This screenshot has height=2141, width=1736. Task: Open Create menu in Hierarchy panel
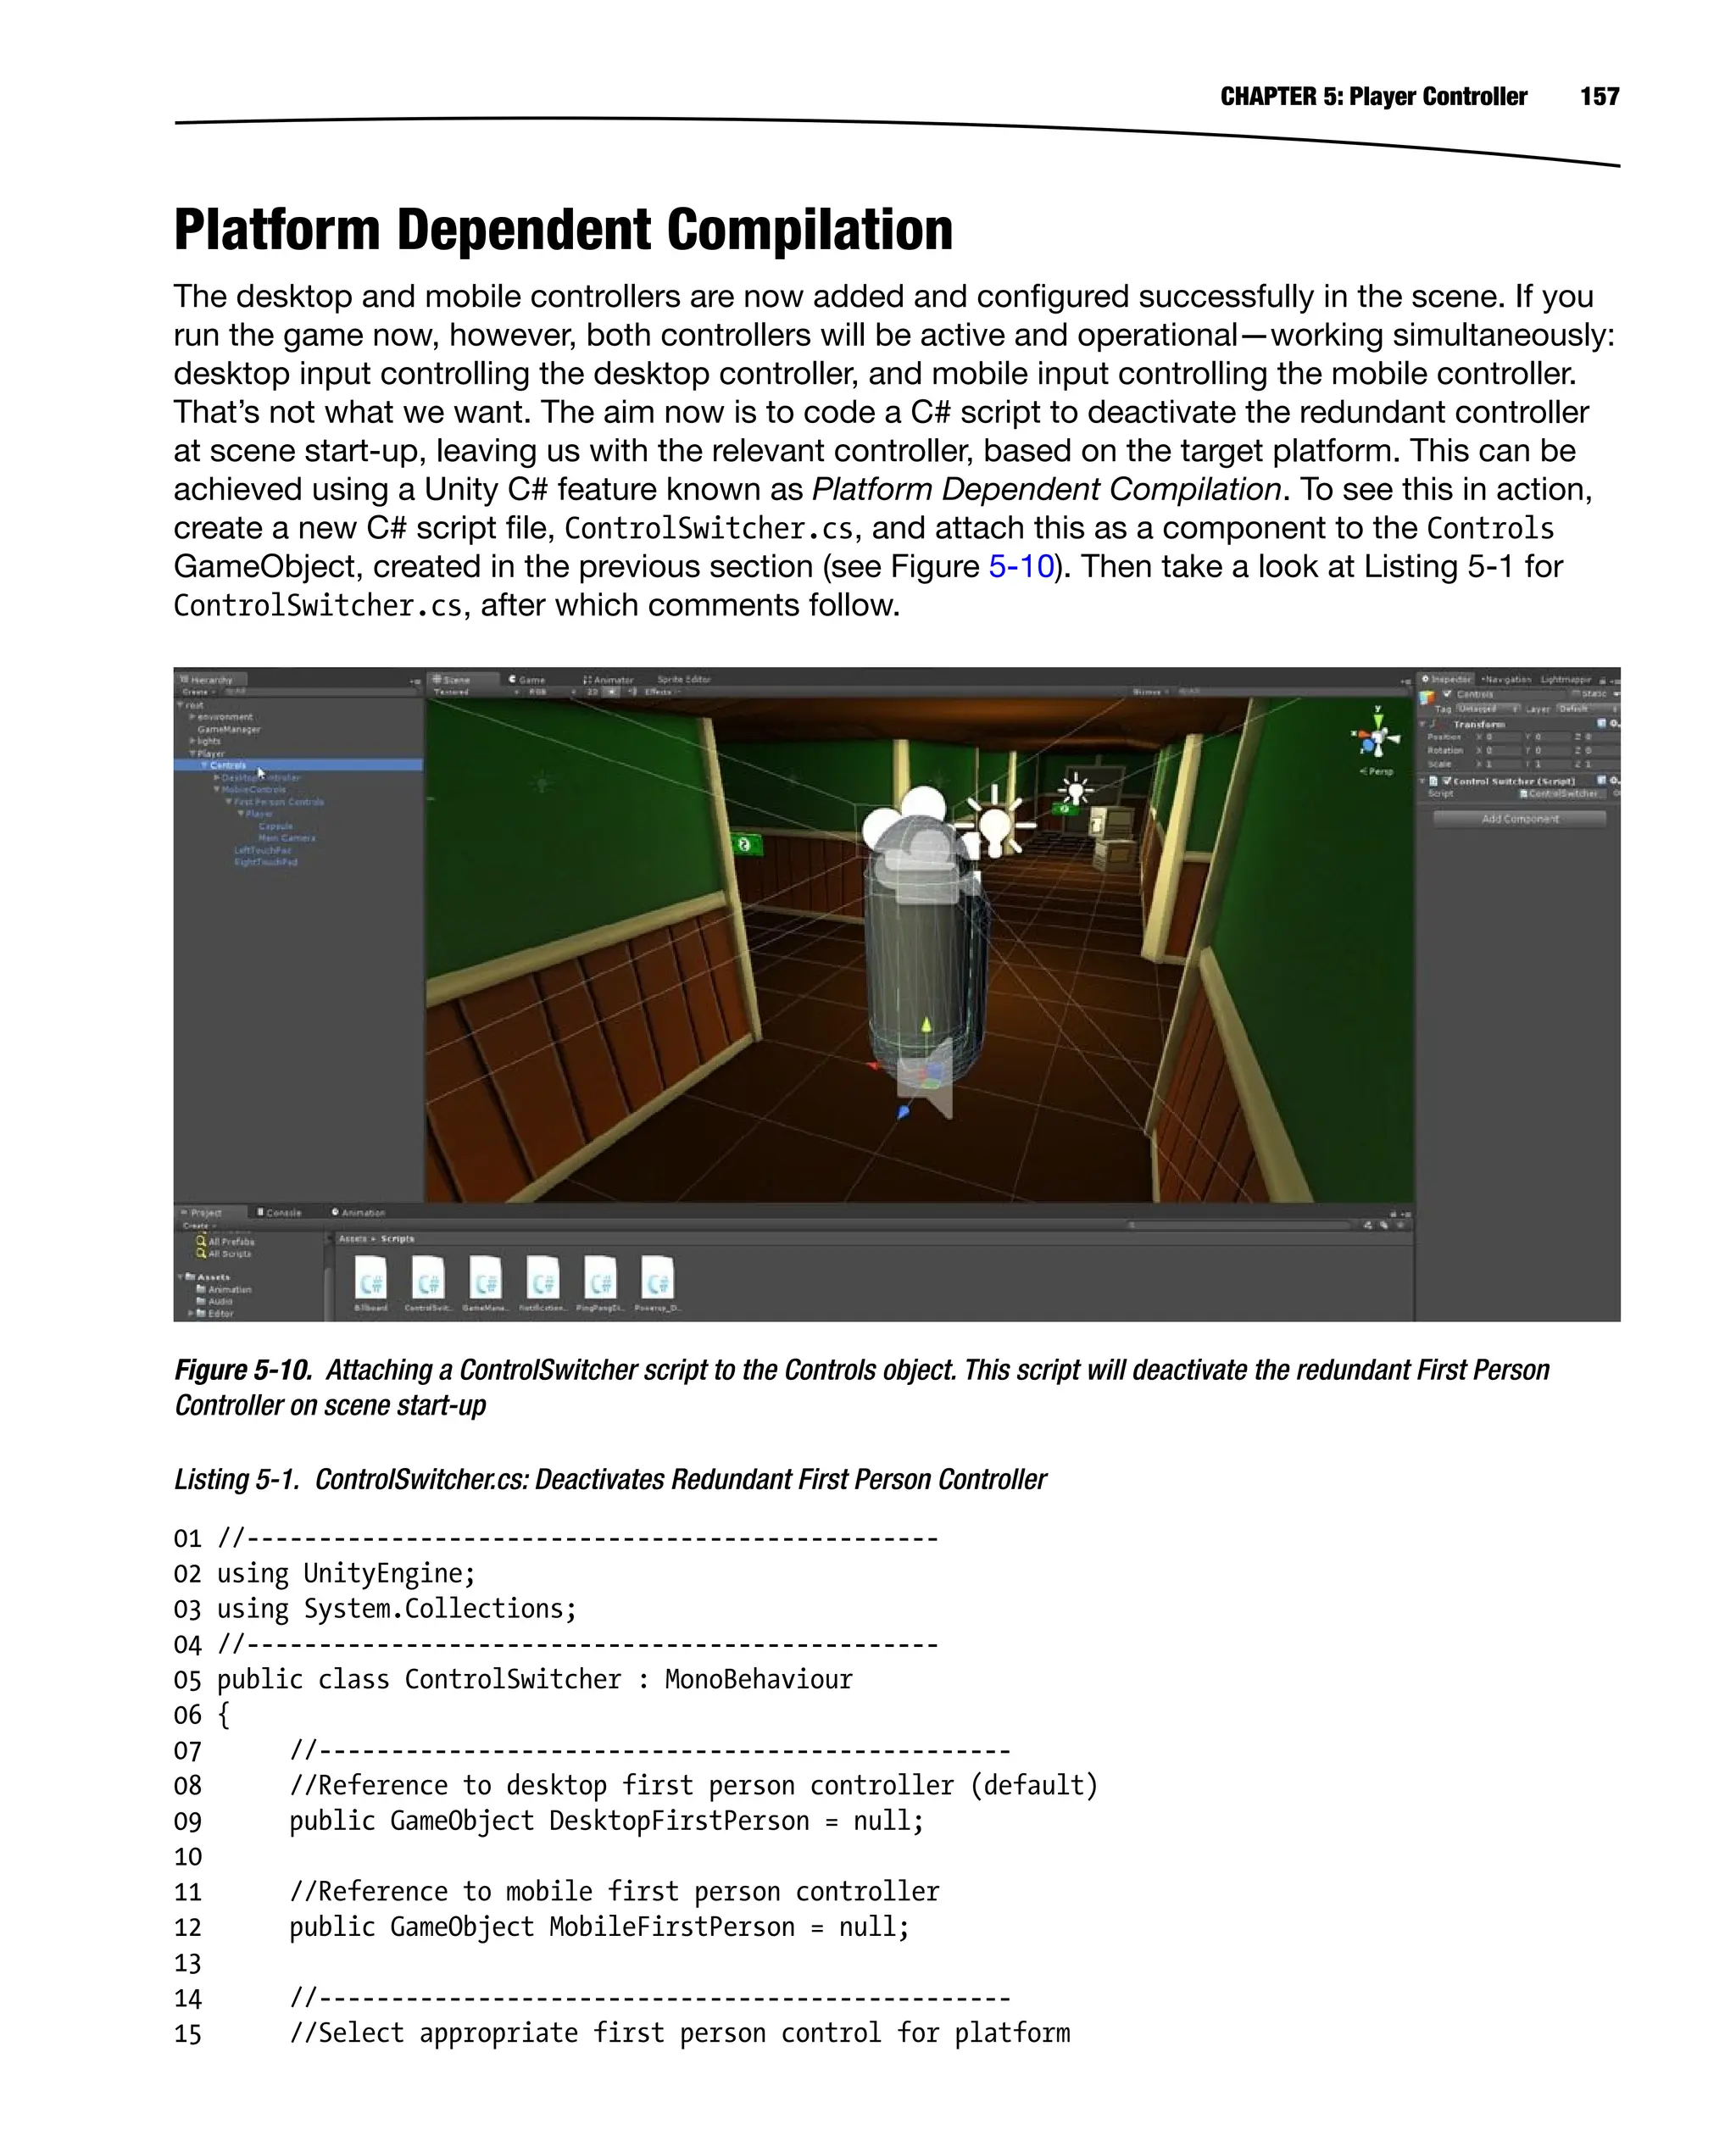click(x=198, y=692)
